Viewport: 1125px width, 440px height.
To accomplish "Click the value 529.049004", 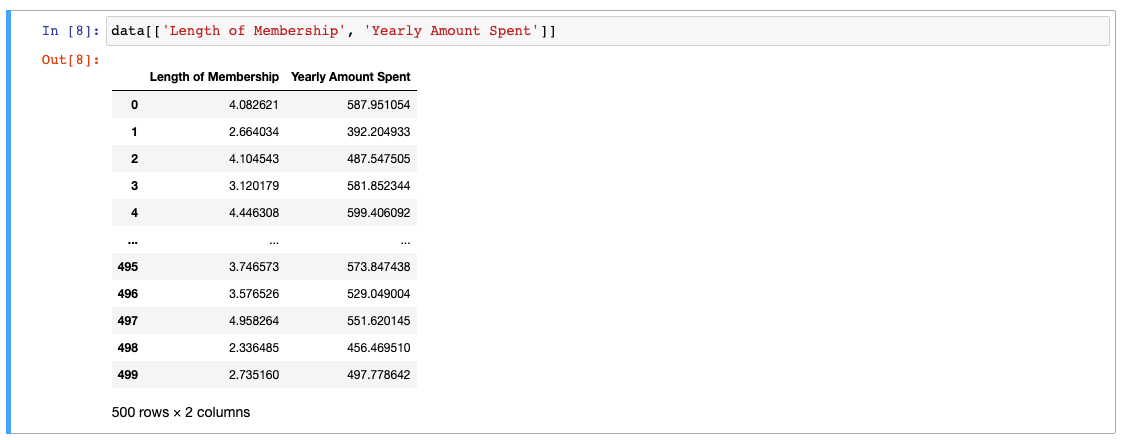I will point(378,294).
